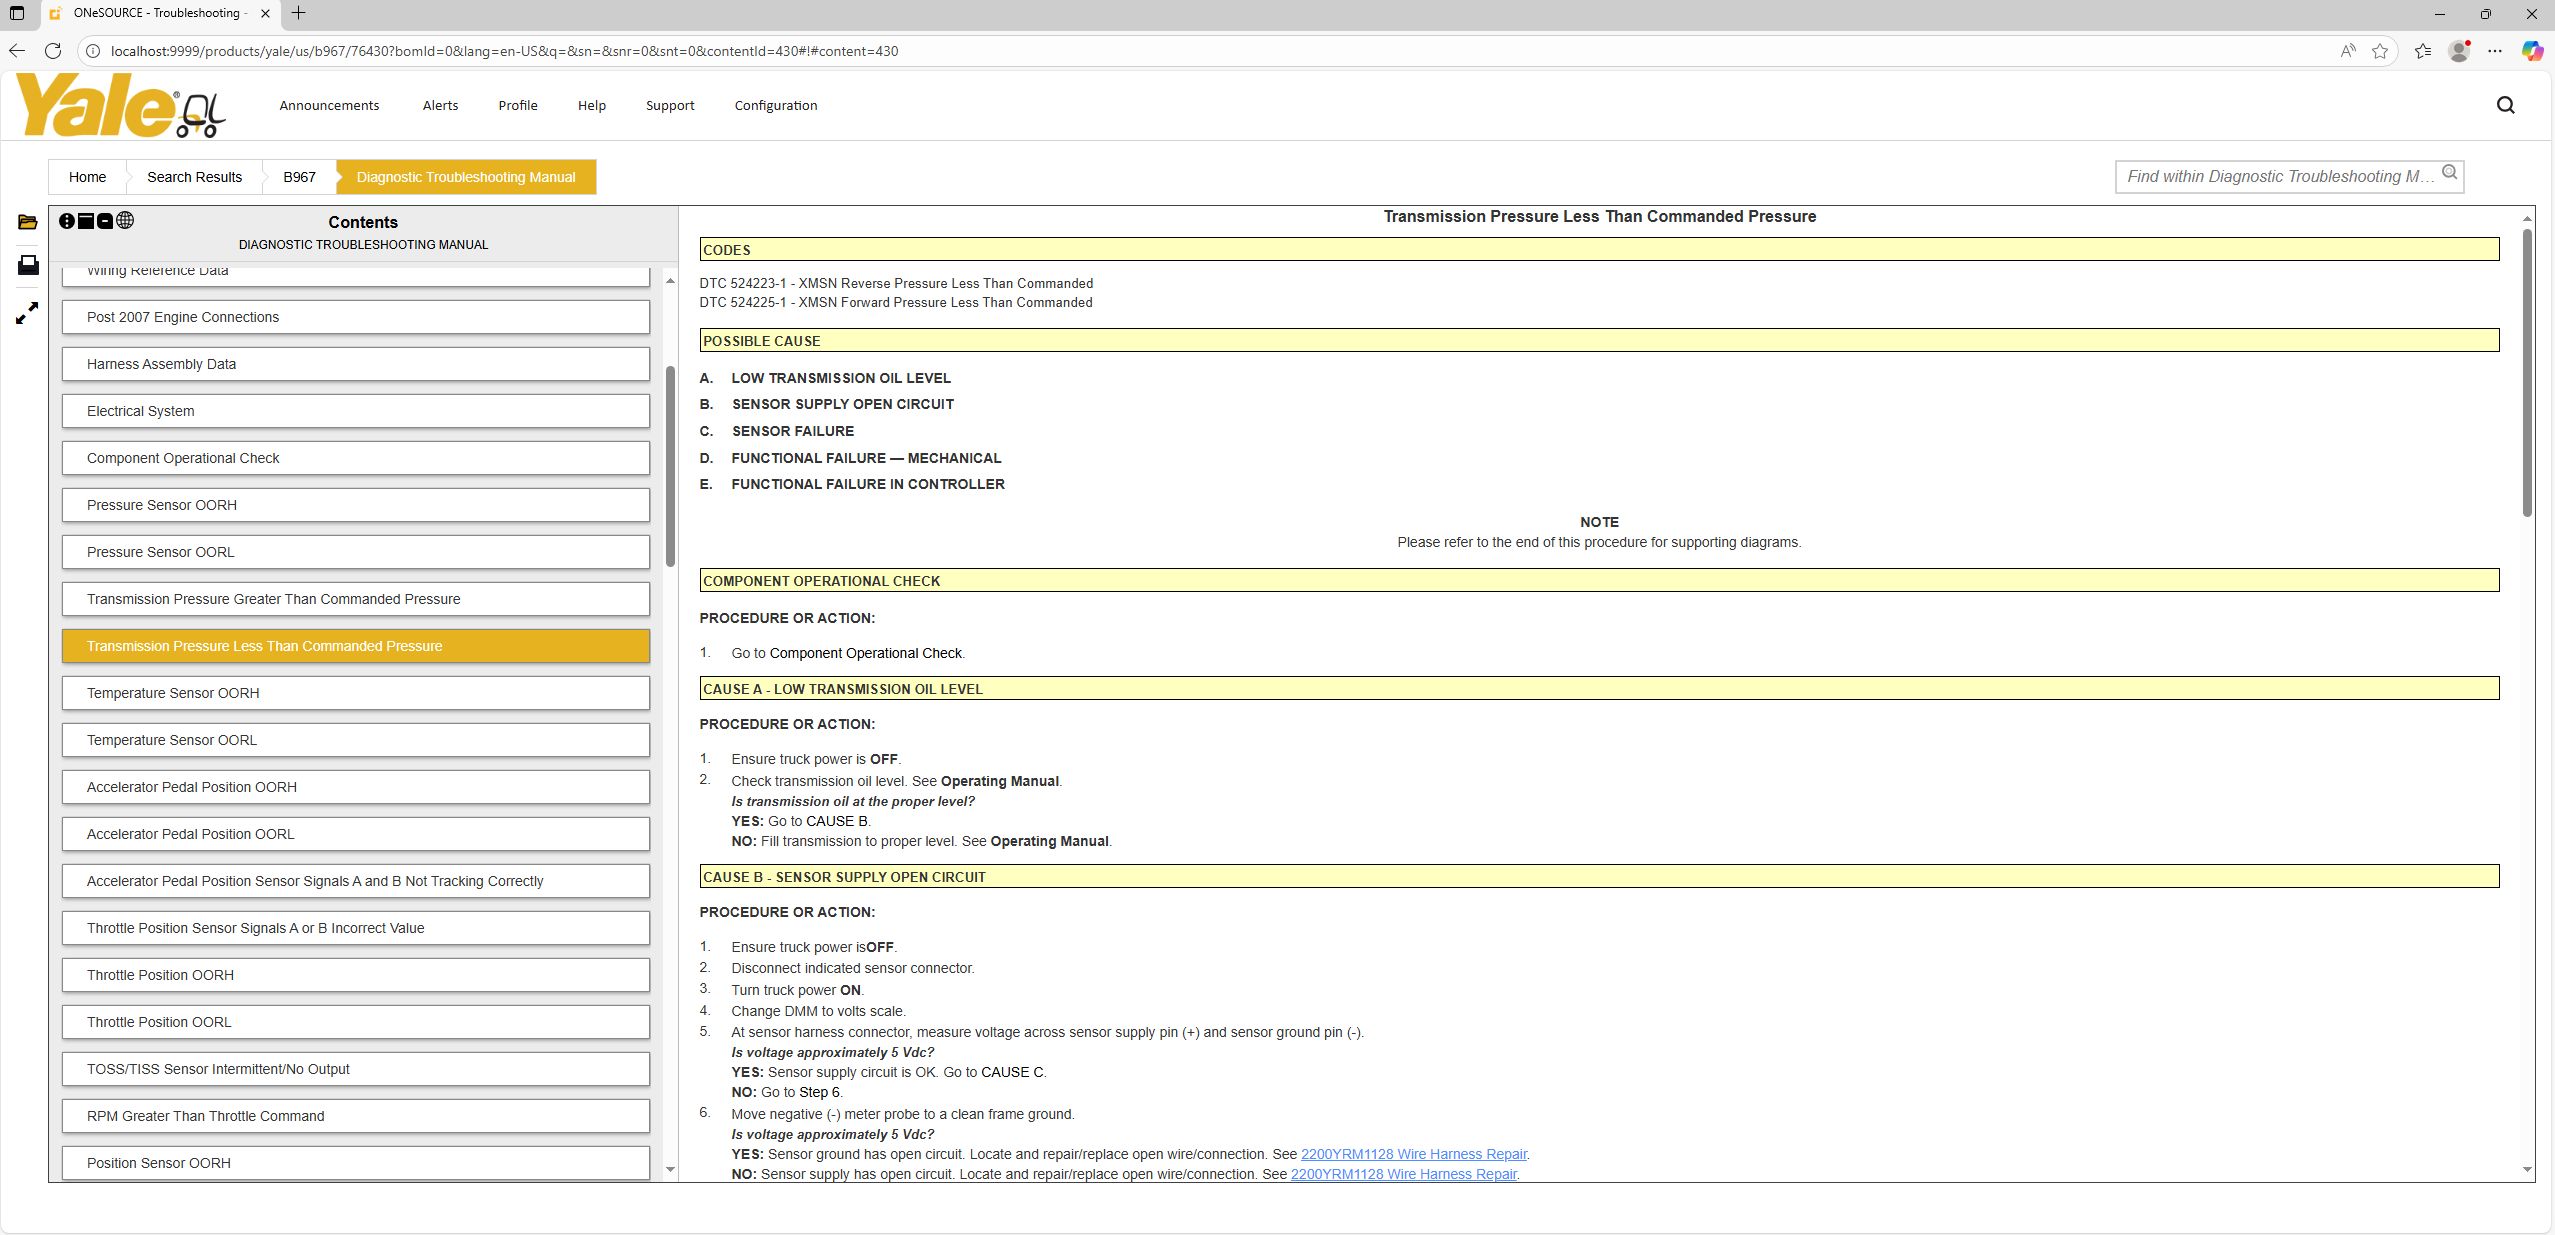Click the magnifier inside the Find within field
The width and height of the screenshot is (2555, 1235).
(2448, 174)
